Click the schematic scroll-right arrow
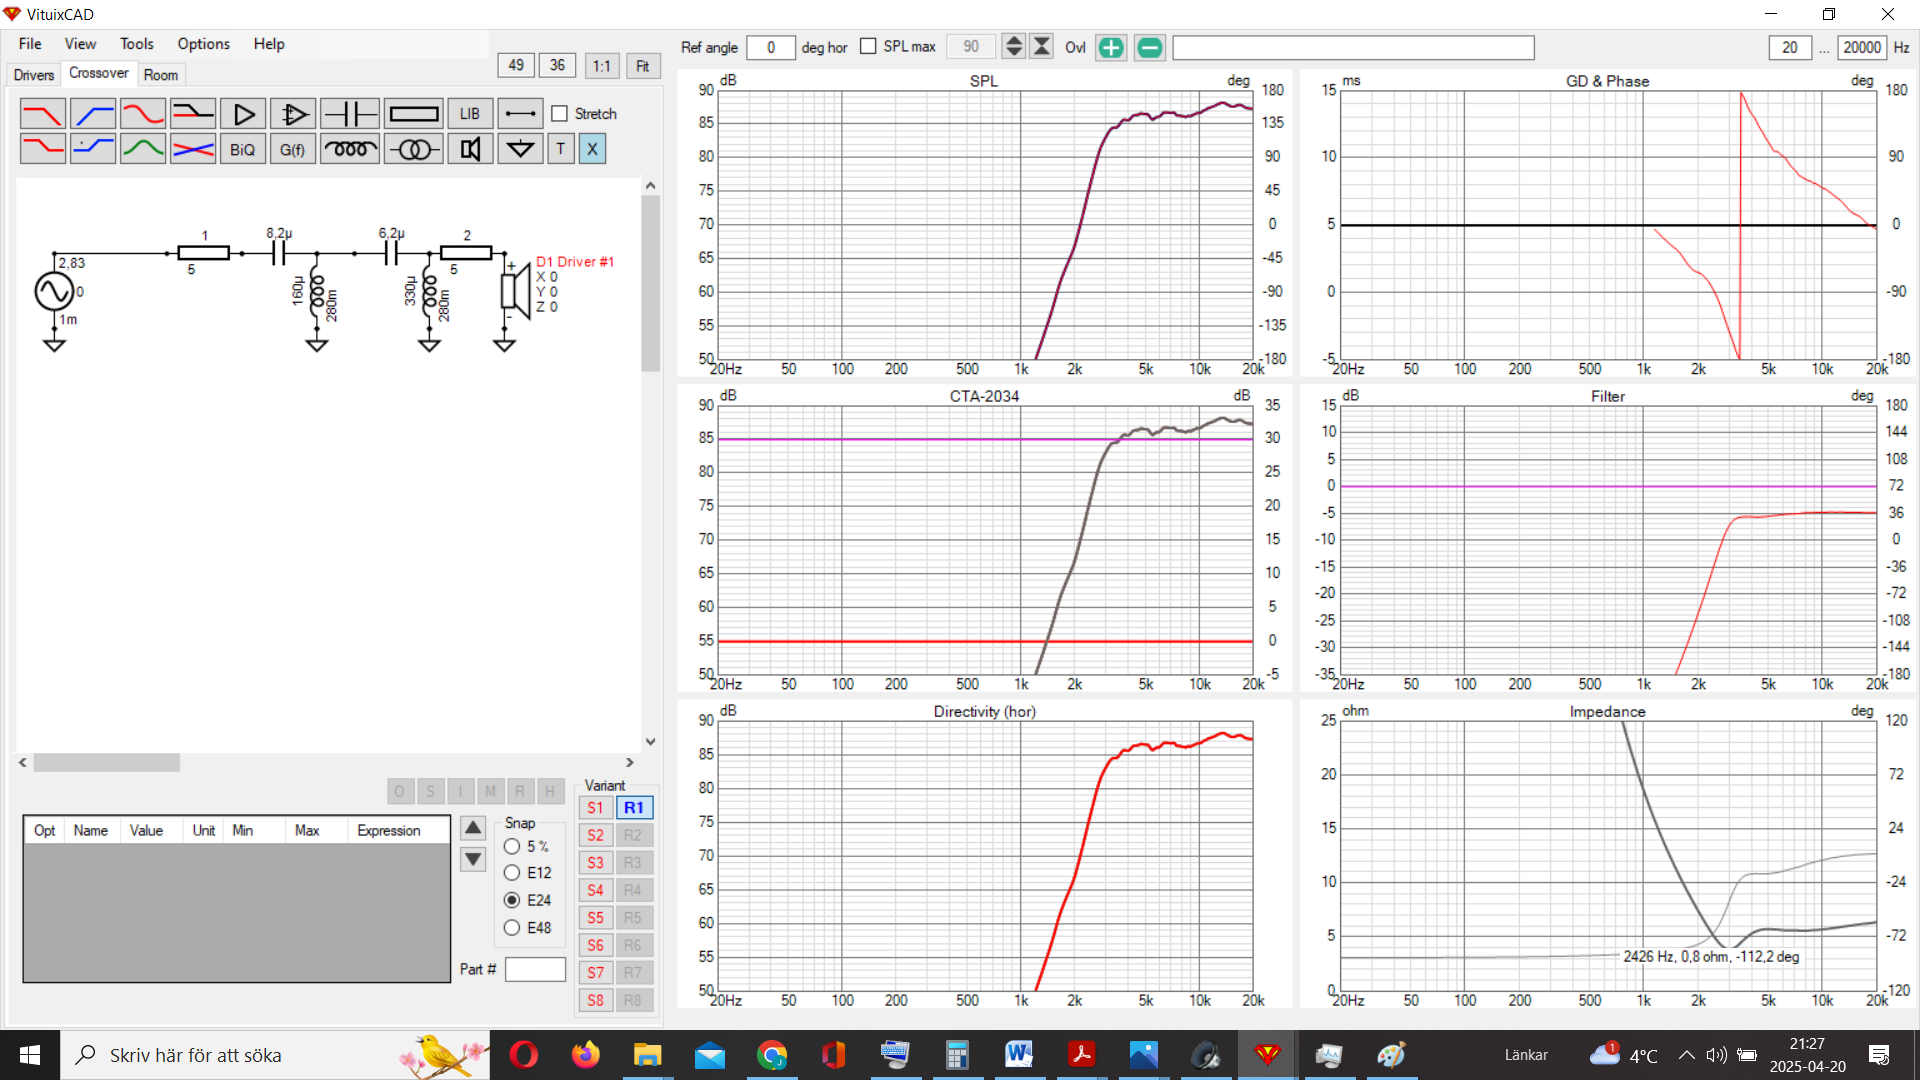The height and width of the screenshot is (1080, 1920). coord(629,763)
